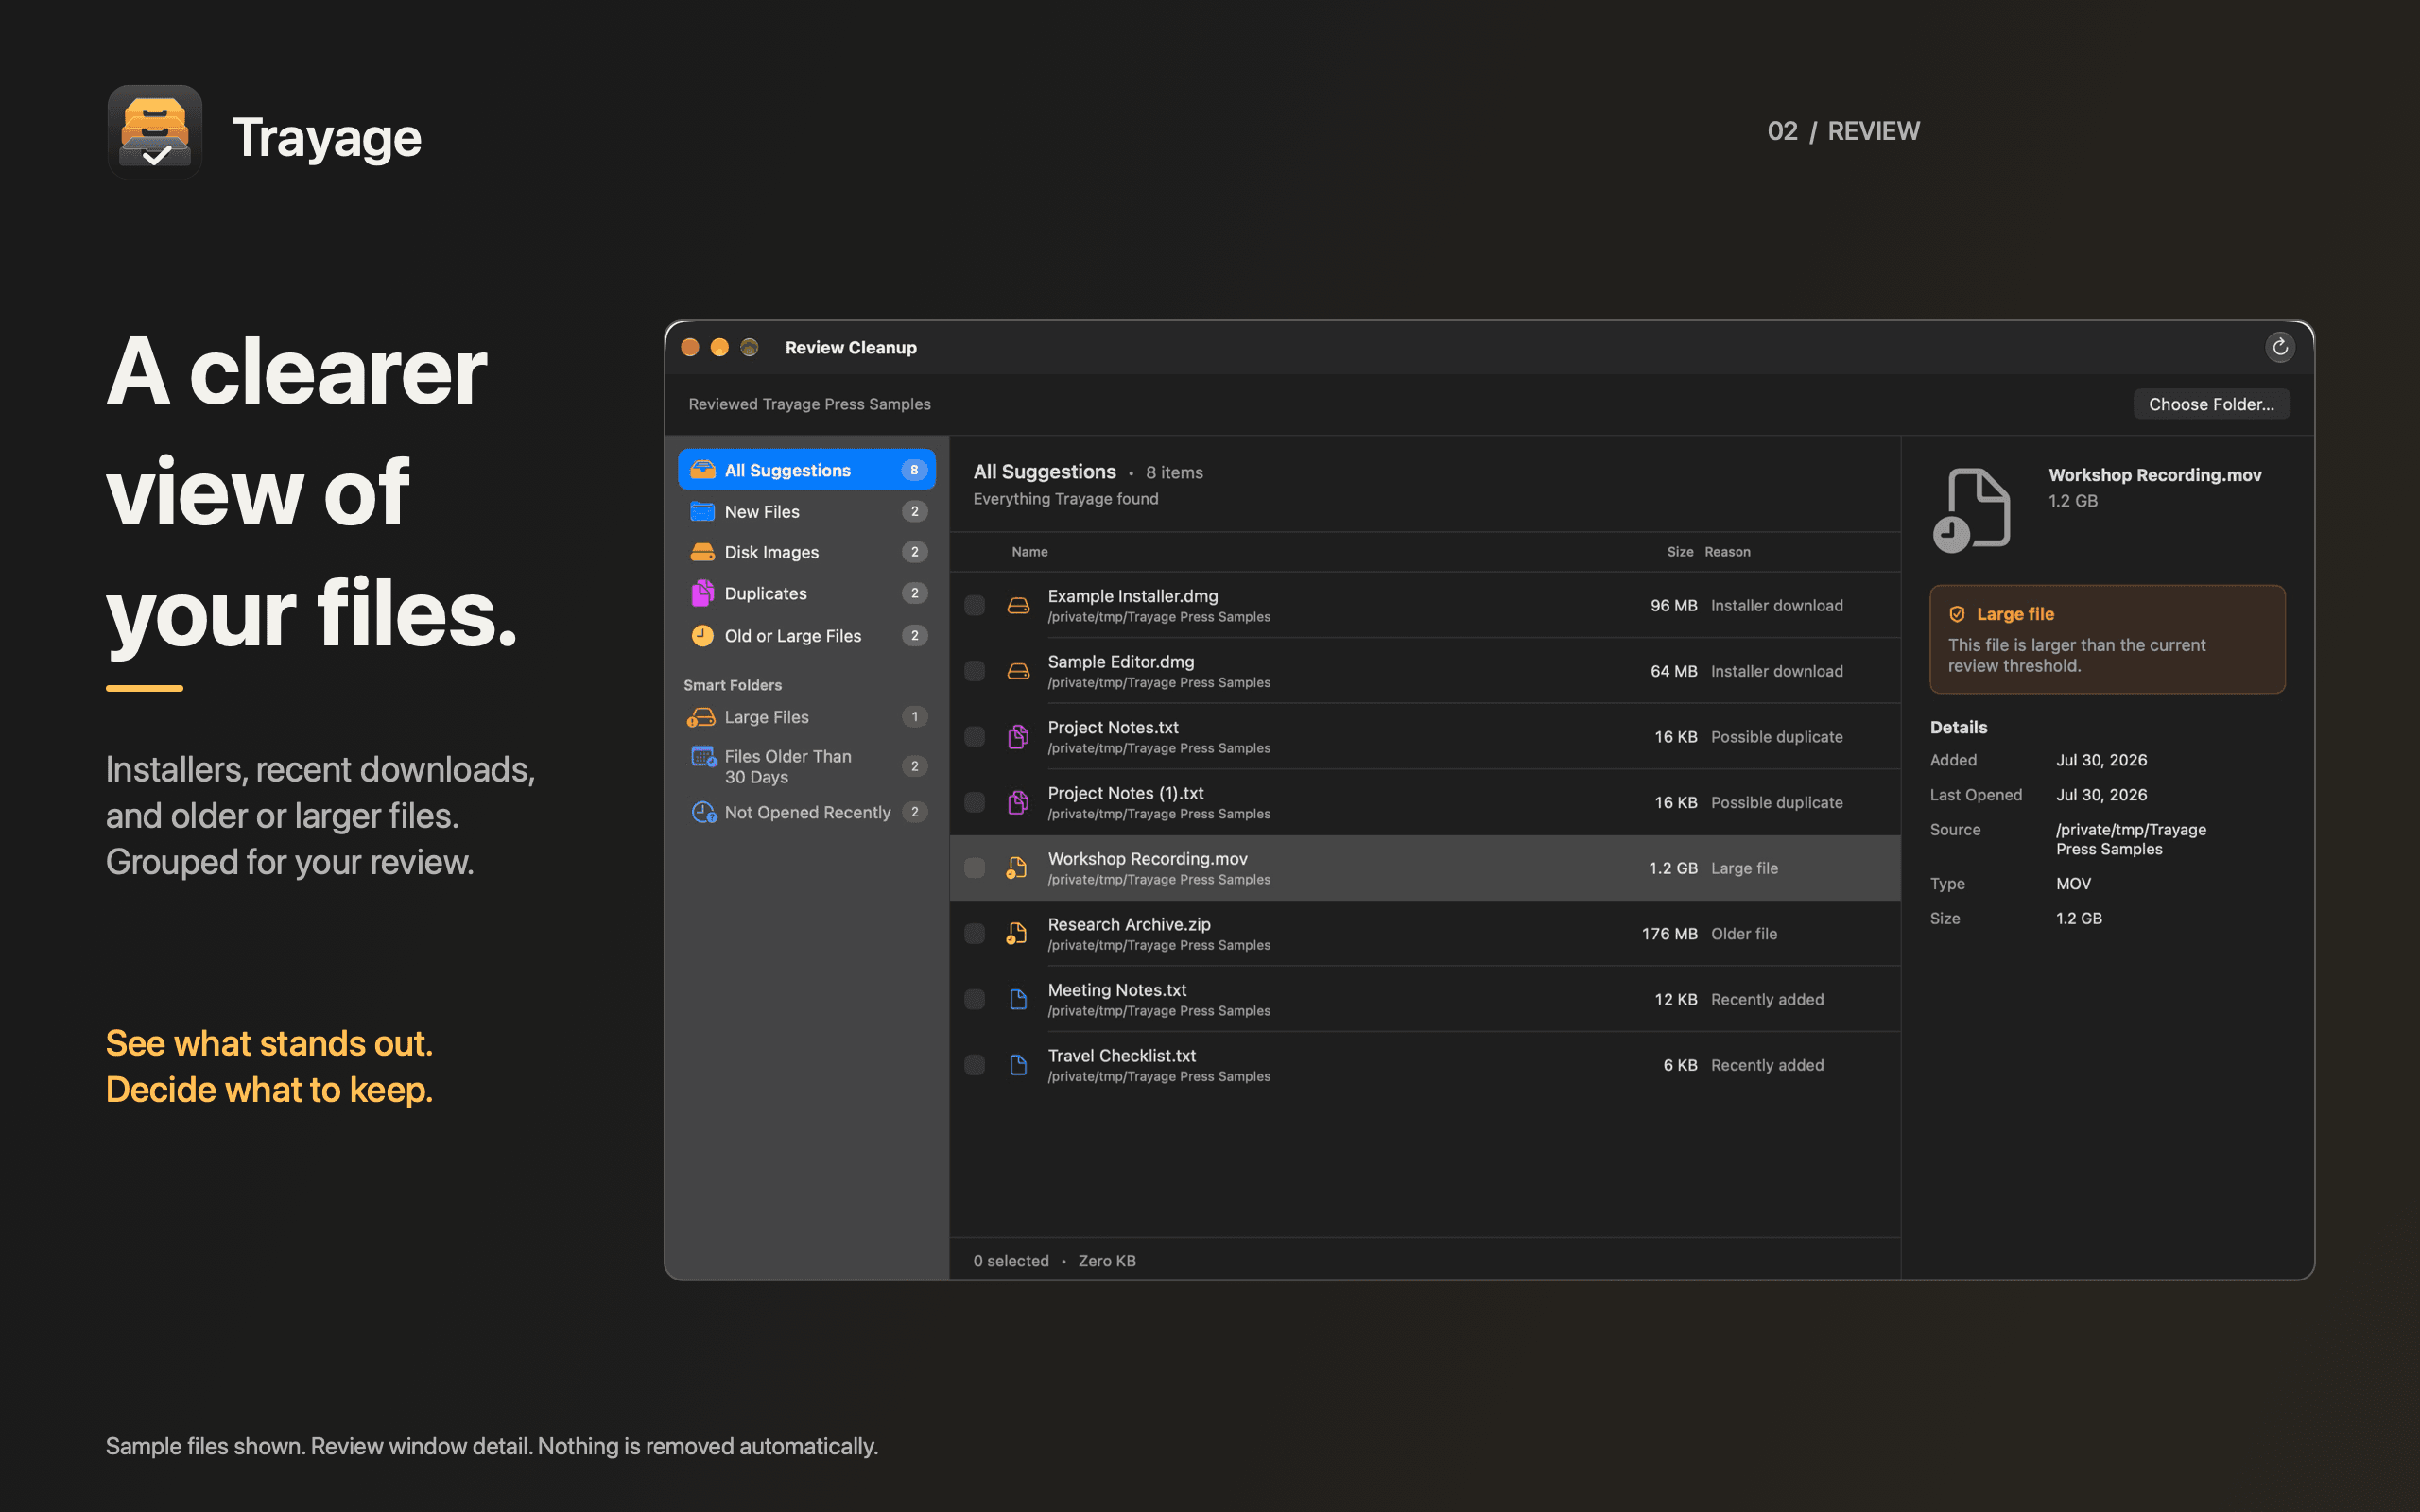Screen dimensions: 2420x1512
Task: Click the Old or Large Files clock icon
Action: point(703,635)
